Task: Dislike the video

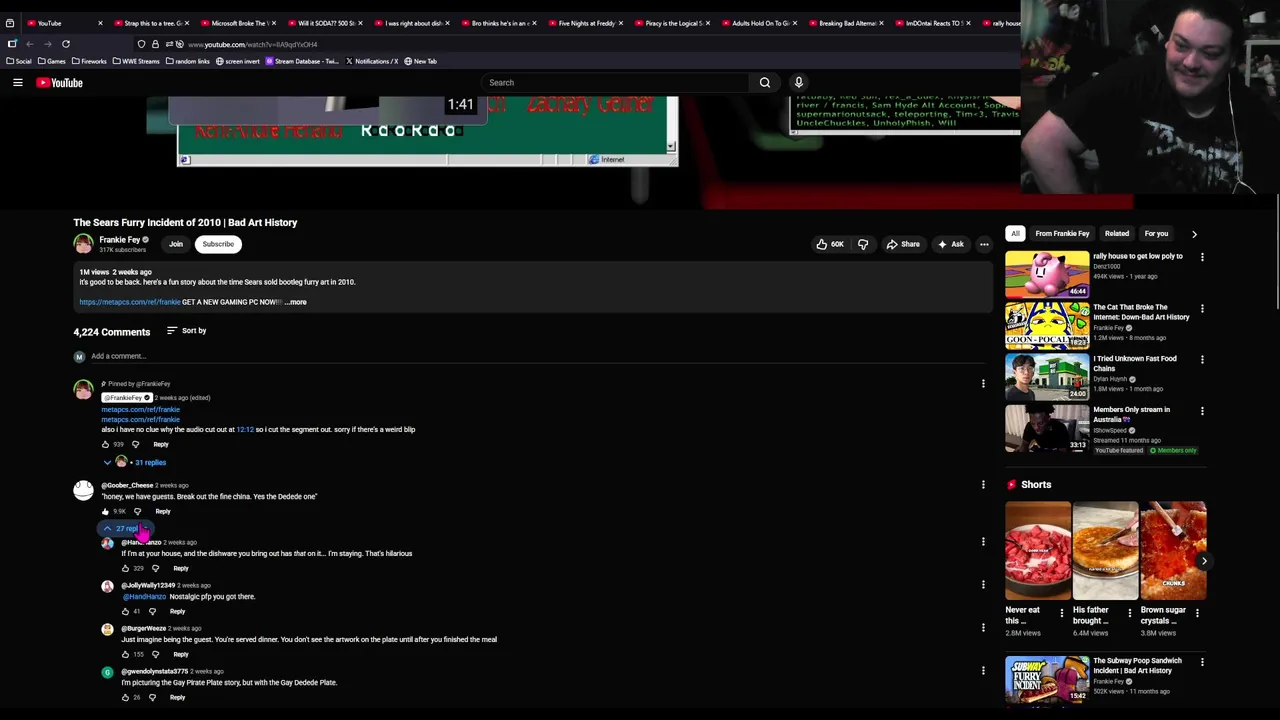Action: click(863, 244)
